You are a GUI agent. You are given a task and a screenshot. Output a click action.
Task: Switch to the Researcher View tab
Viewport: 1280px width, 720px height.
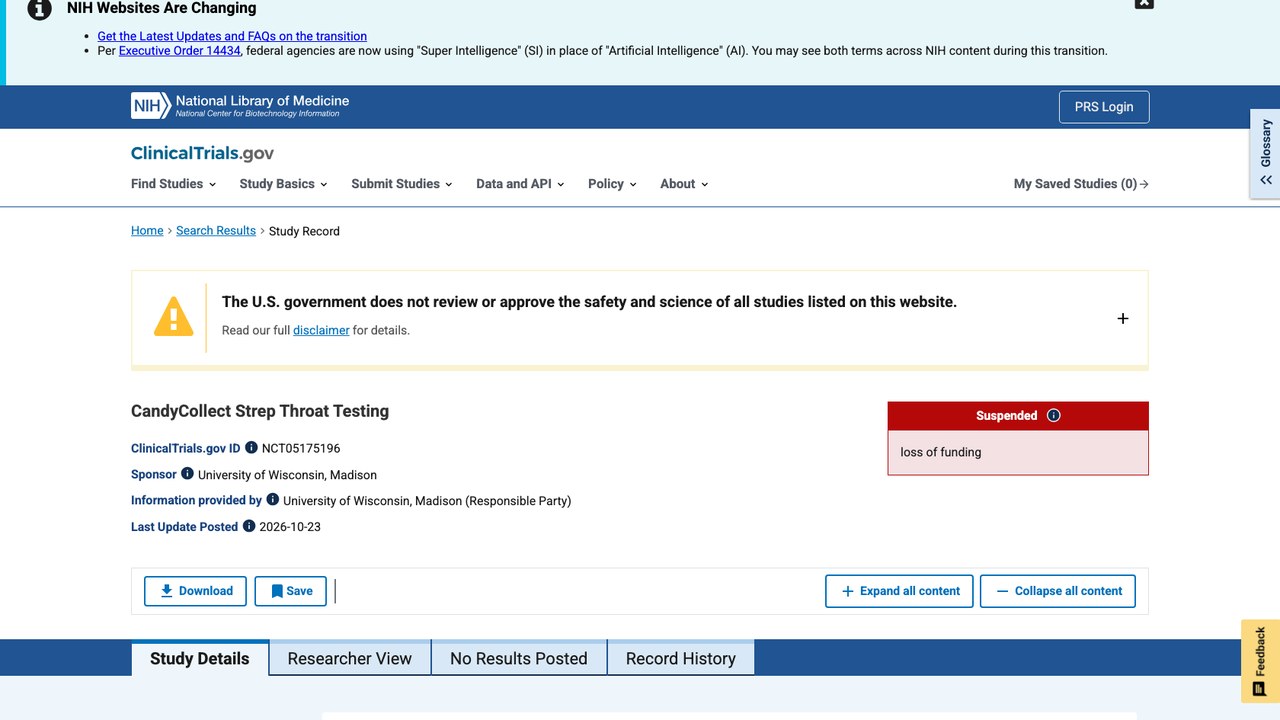click(350, 658)
